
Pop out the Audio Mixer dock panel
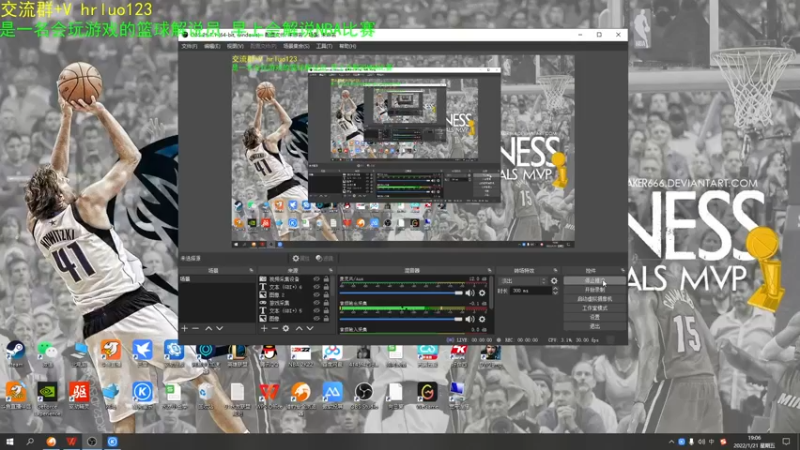click(x=489, y=270)
